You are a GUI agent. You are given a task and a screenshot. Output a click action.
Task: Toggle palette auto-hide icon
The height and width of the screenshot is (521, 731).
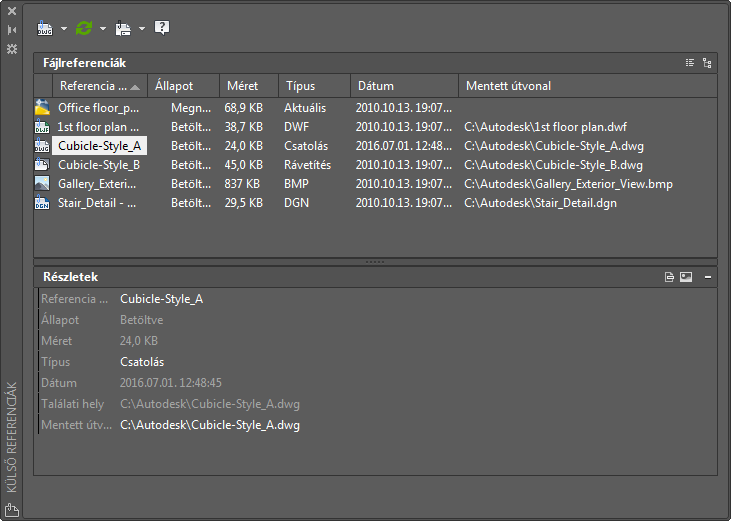pyautogui.click(x=12, y=30)
